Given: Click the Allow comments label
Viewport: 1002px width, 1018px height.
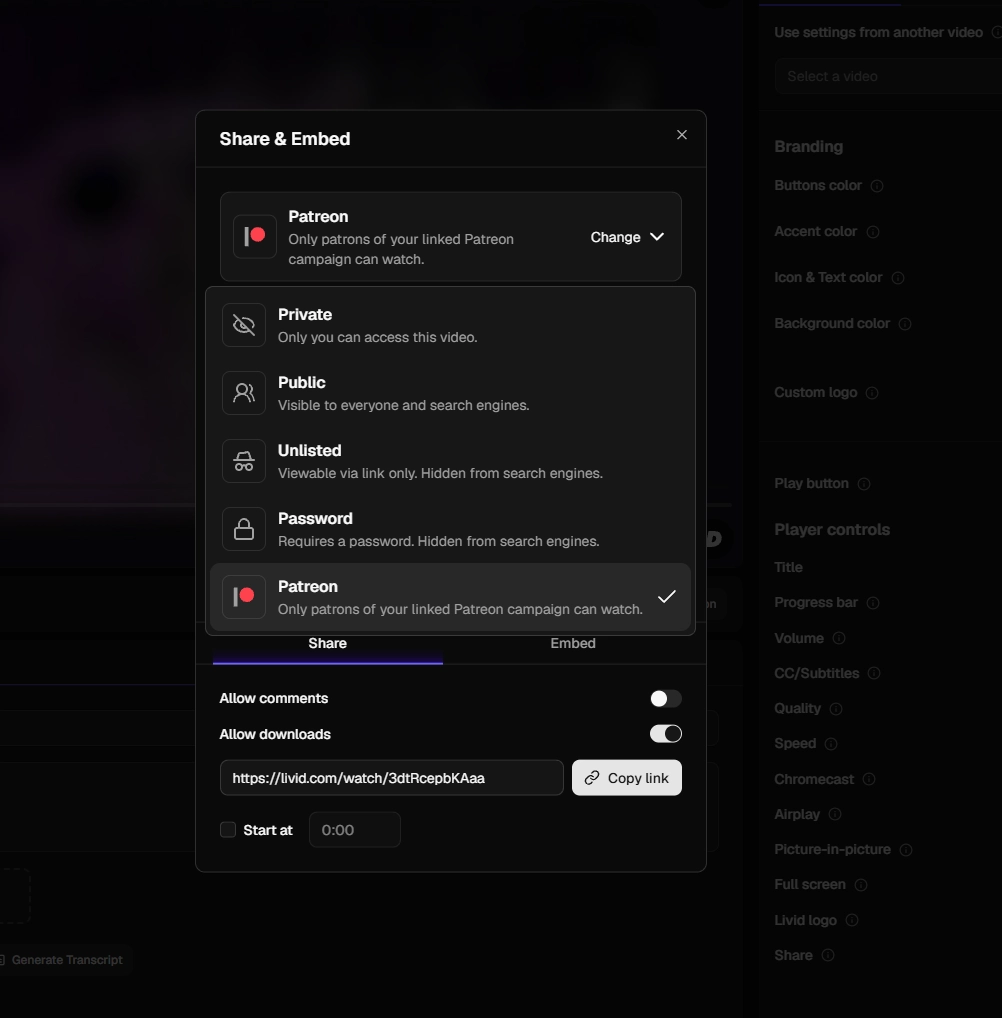Looking at the screenshot, I should tap(273, 699).
